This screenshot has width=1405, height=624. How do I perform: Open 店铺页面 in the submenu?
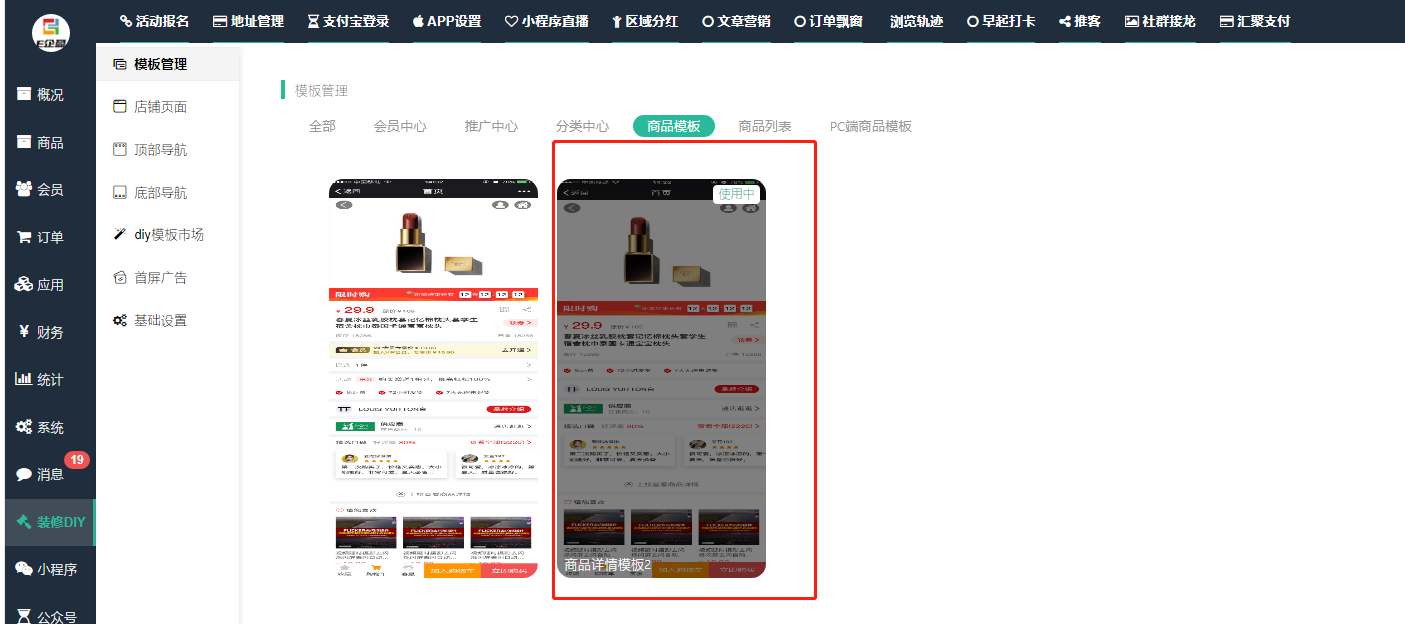pos(160,107)
